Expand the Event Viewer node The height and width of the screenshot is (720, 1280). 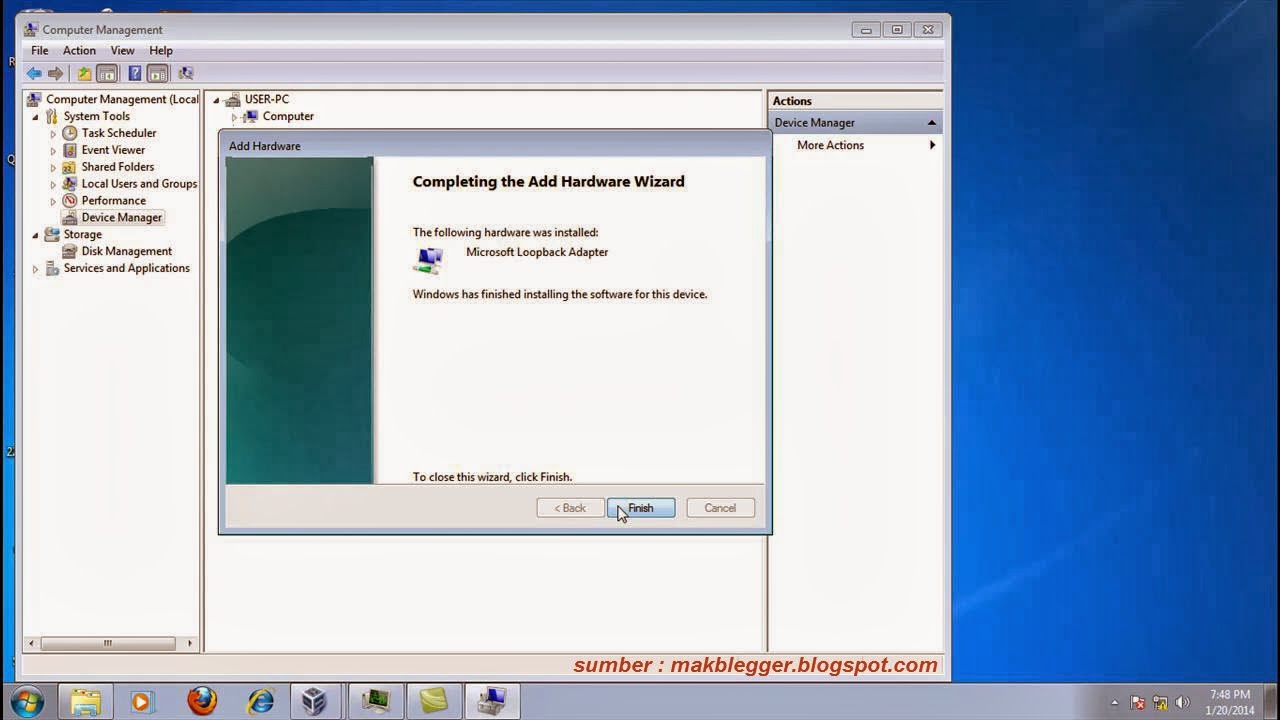point(54,151)
